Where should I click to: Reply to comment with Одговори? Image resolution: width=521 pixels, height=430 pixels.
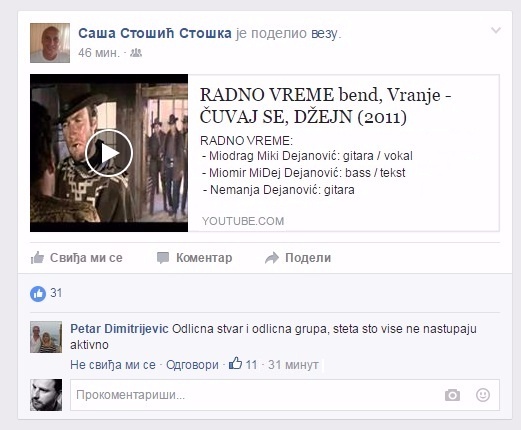(192, 365)
